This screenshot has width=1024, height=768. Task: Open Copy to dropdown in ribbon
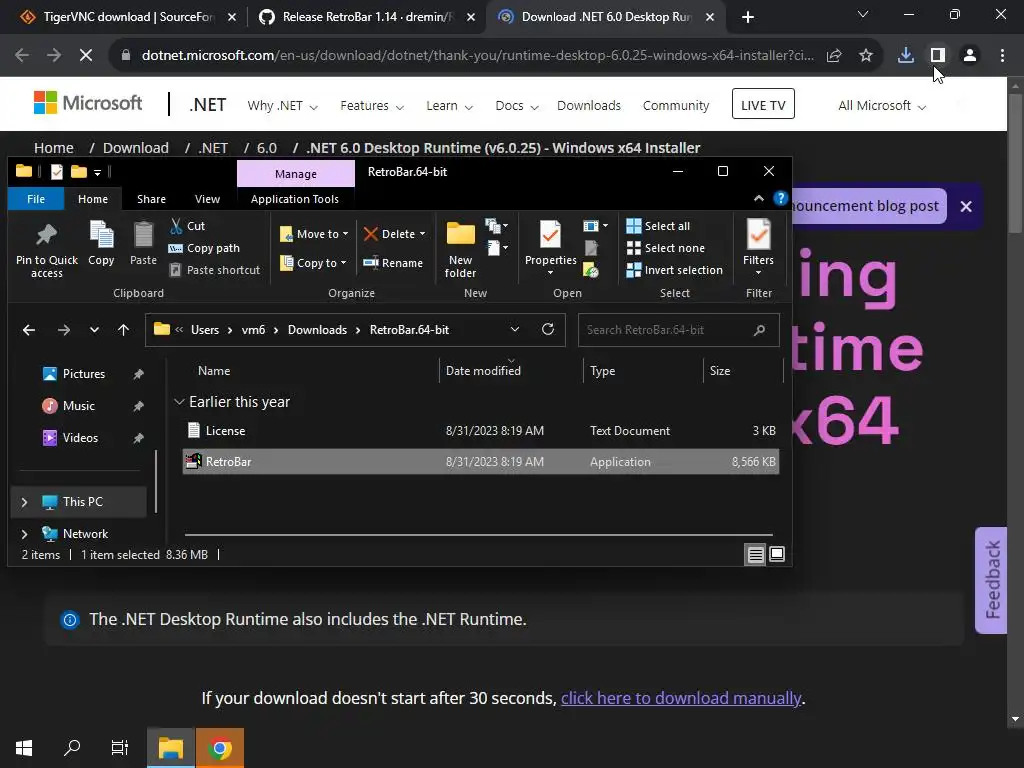(x=313, y=263)
